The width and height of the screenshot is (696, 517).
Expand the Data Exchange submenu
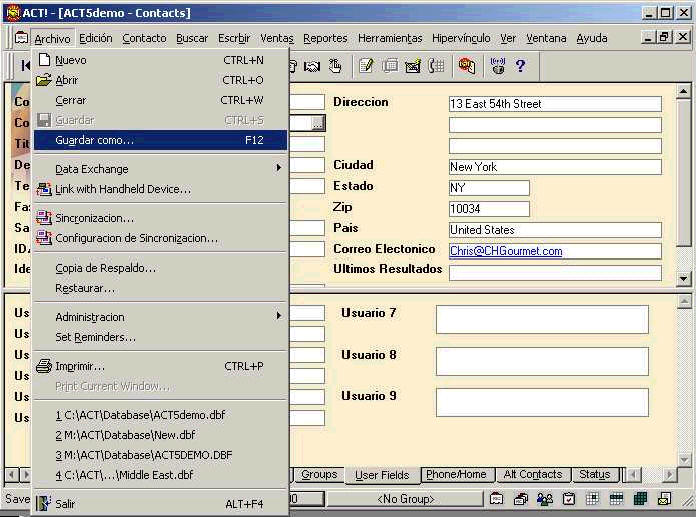click(161, 169)
